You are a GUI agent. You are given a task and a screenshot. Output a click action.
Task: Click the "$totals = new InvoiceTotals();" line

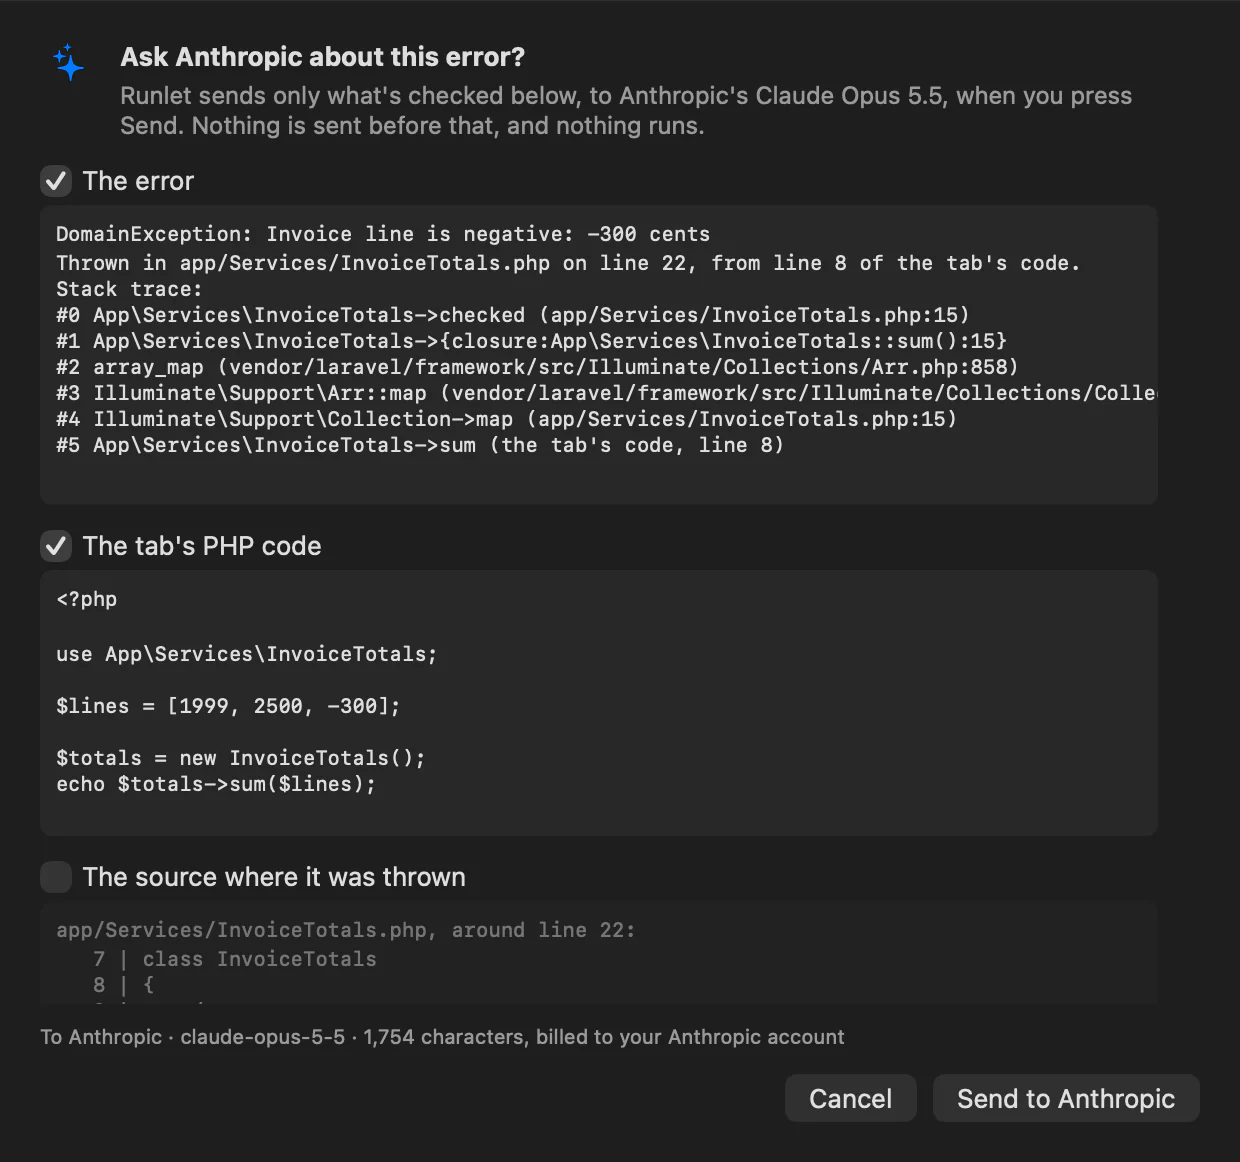(x=241, y=758)
